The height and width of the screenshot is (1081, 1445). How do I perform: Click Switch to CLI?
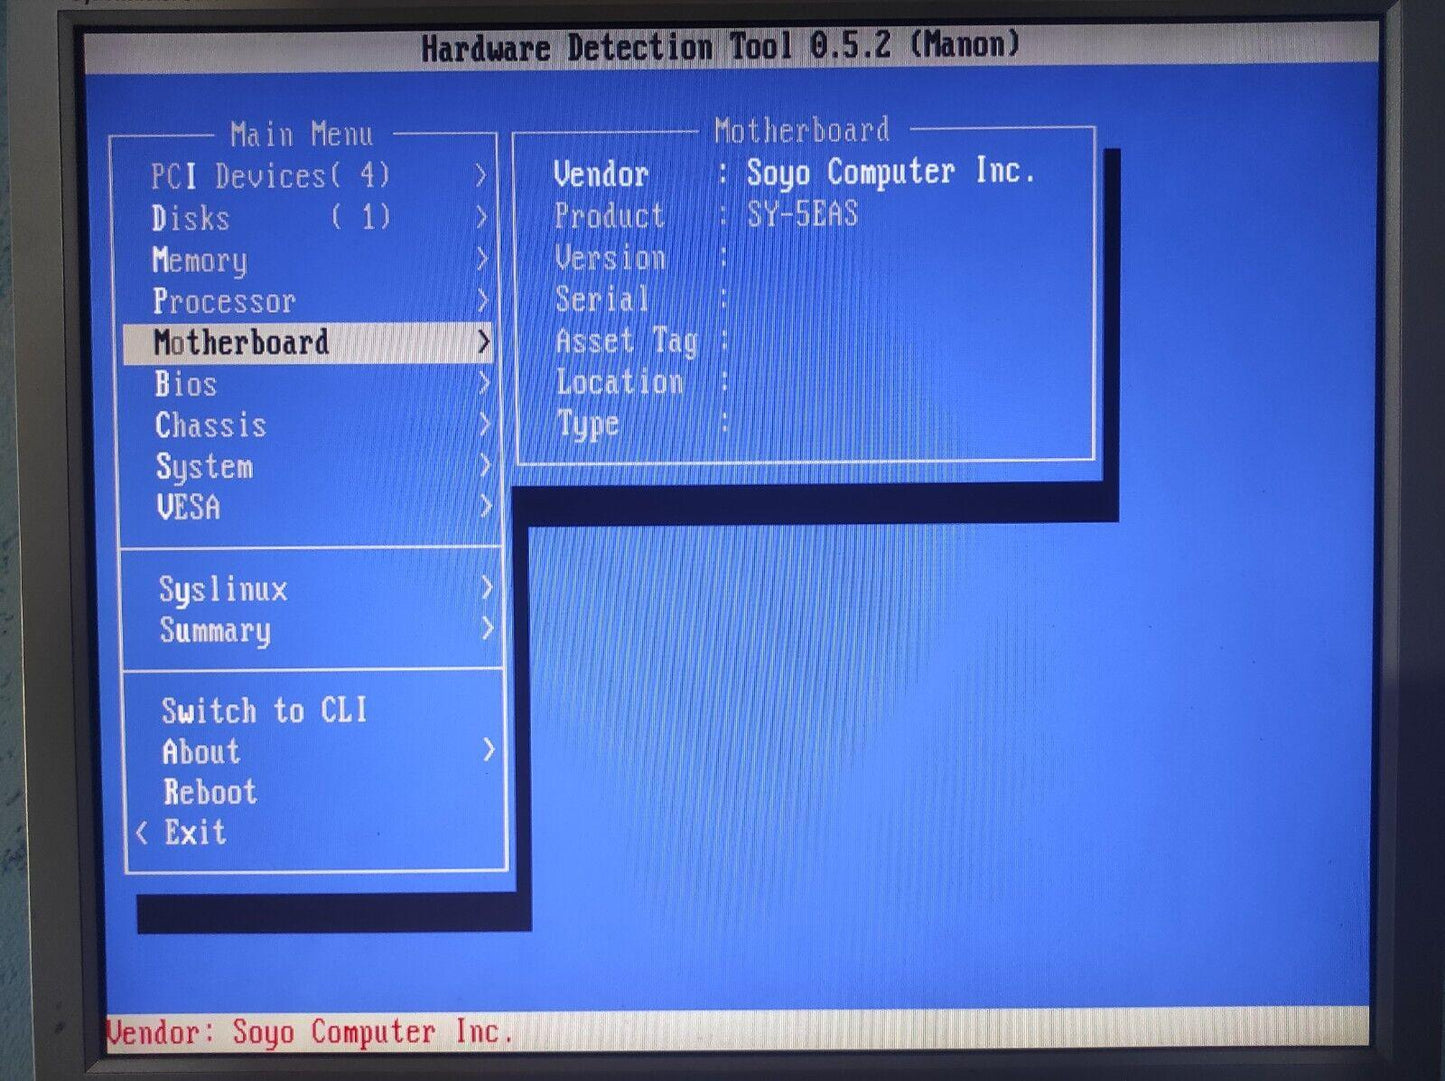[264, 711]
